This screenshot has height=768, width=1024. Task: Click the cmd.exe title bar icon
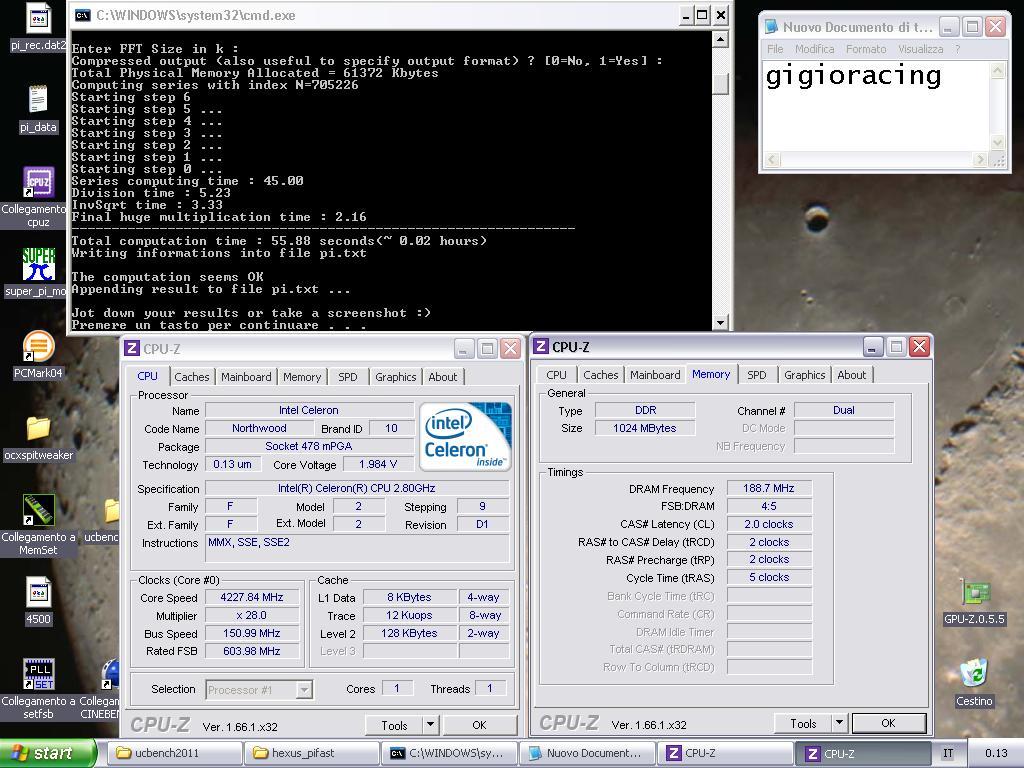(83, 15)
